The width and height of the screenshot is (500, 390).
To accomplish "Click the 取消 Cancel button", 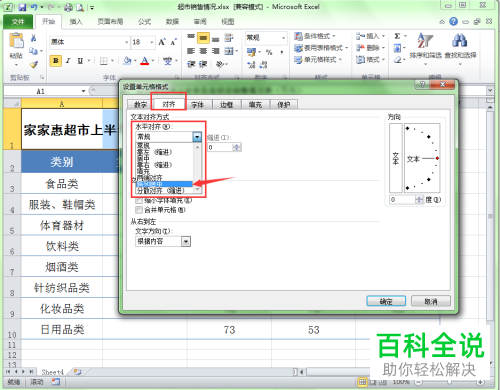I will click(x=431, y=301).
